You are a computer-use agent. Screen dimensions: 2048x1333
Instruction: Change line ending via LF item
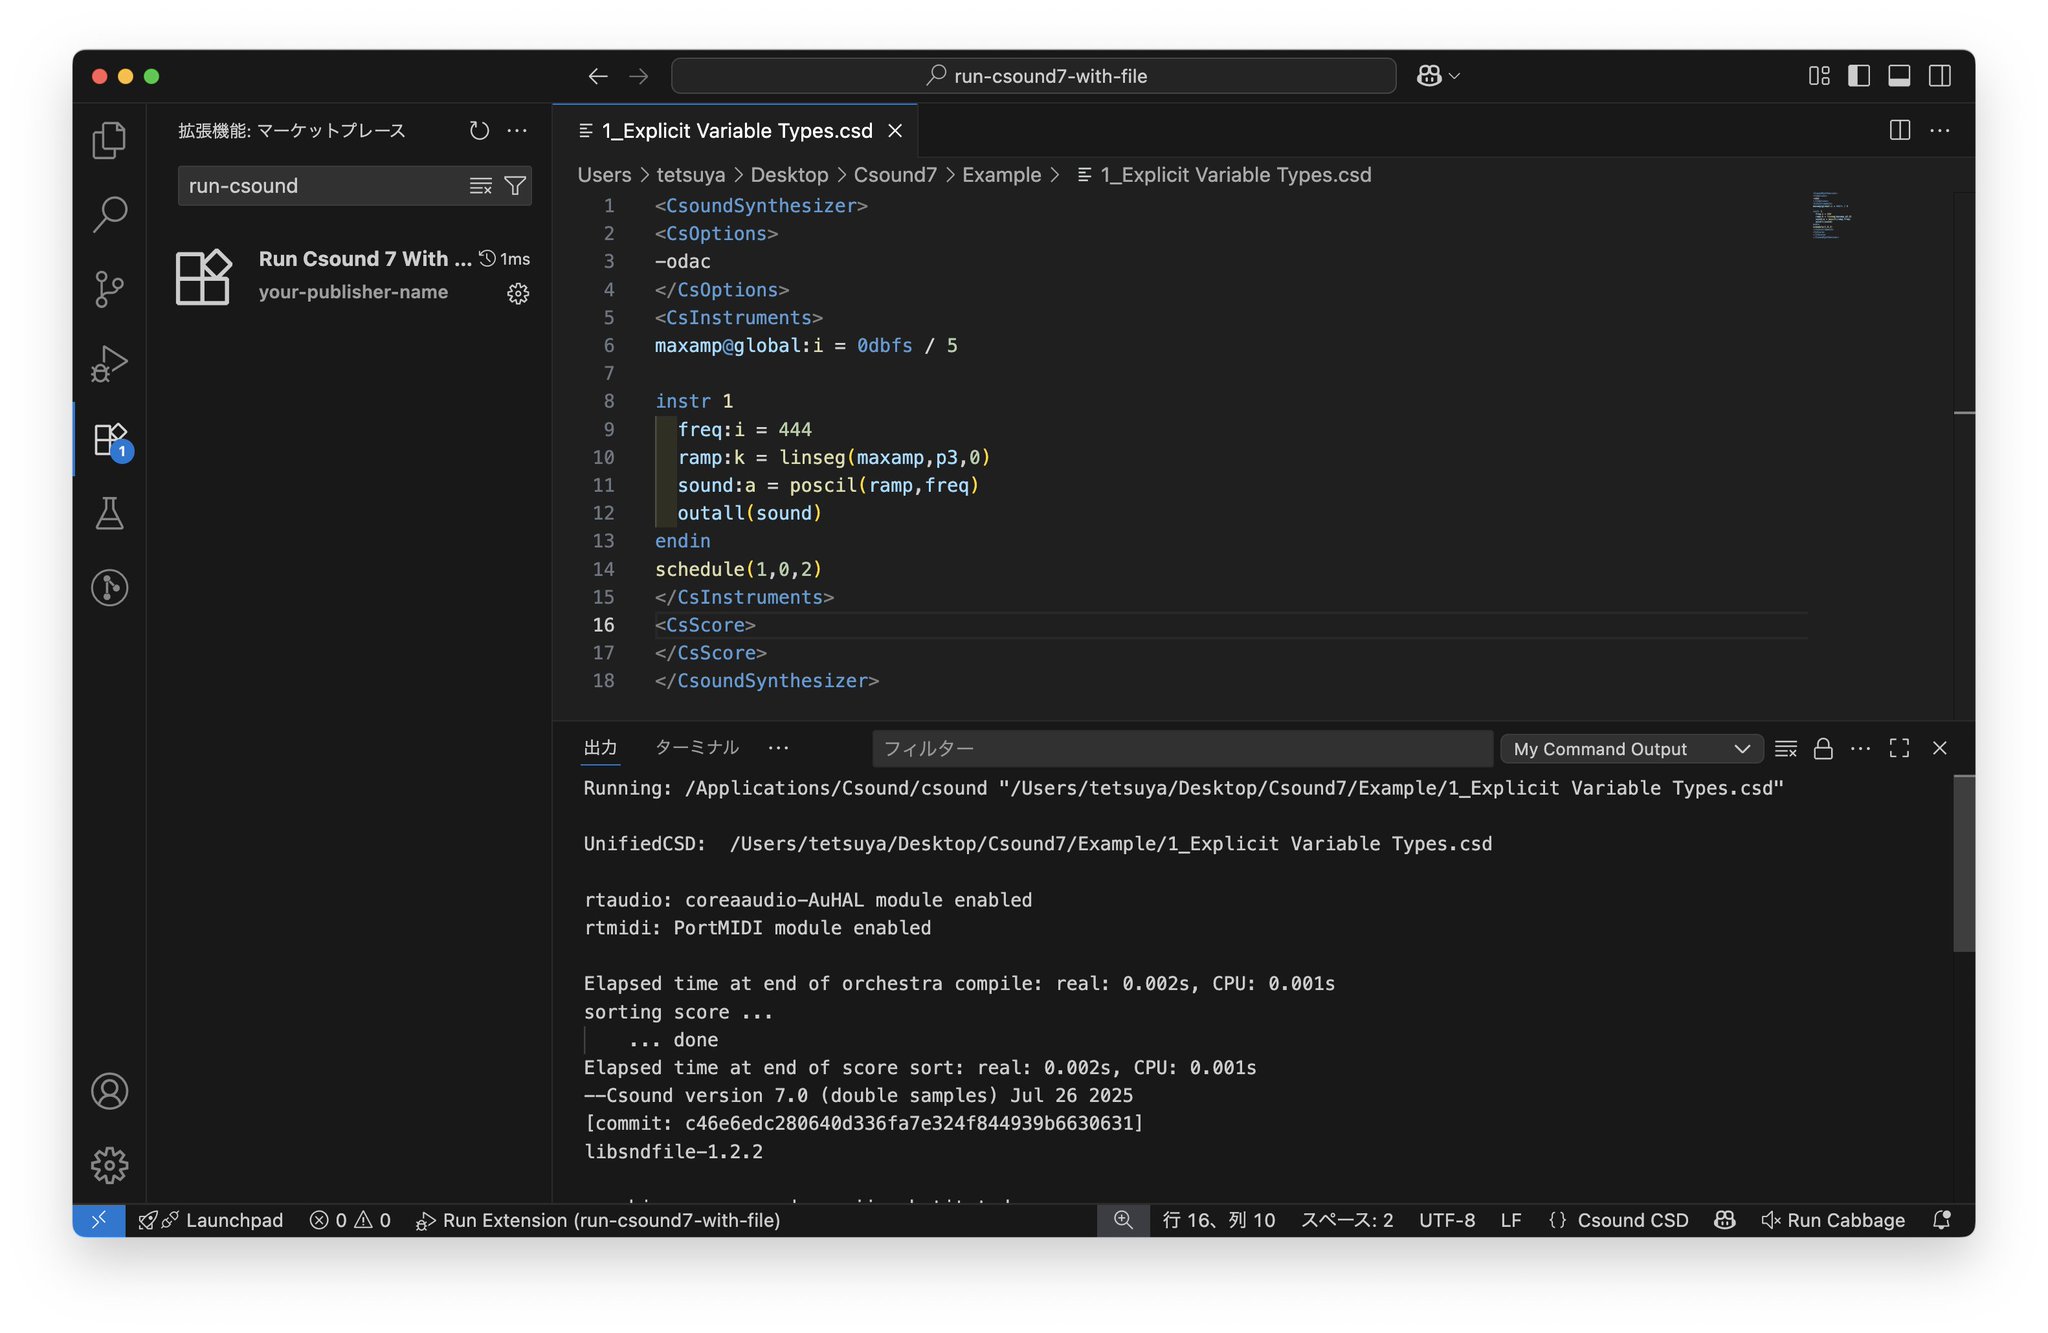(x=1510, y=1220)
